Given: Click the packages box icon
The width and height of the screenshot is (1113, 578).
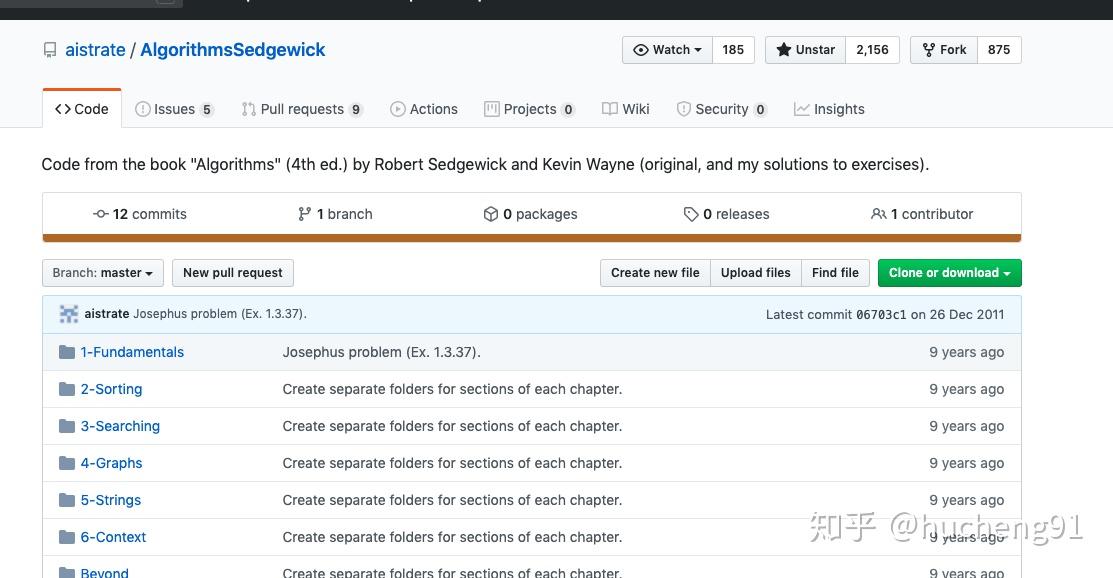Looking at the screenshot, I should tap(491, 214).
